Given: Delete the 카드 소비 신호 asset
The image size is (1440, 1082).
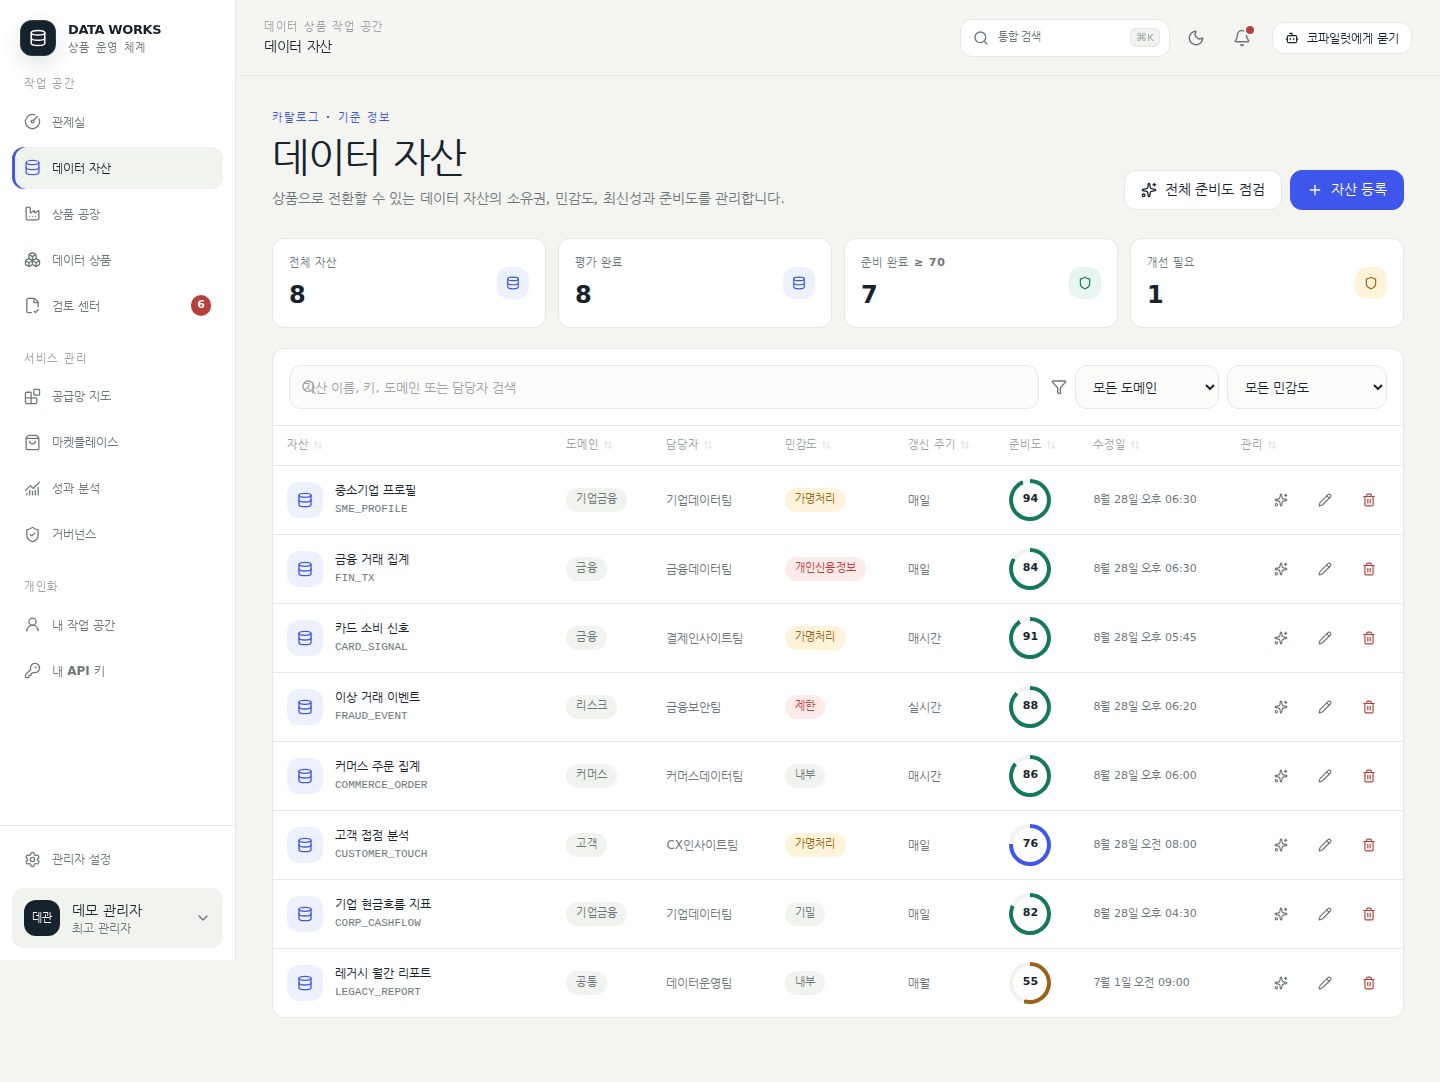Looking at the screenshot, I should 1369,638.
